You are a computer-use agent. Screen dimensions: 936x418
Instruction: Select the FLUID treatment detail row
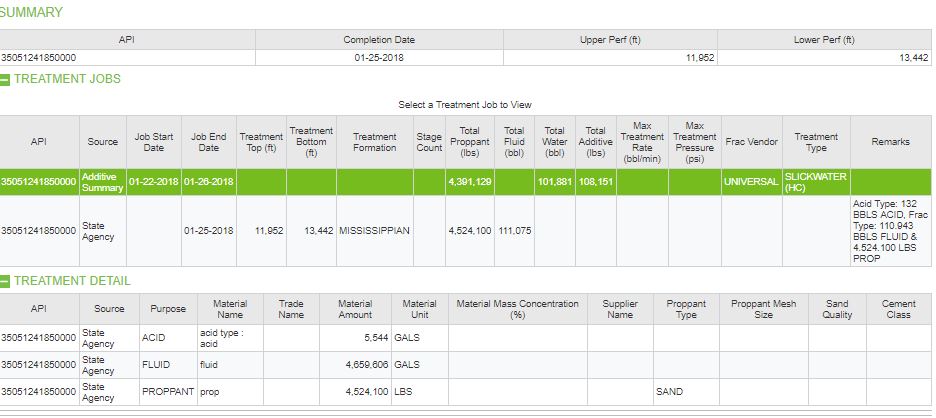tap(466, 365)
